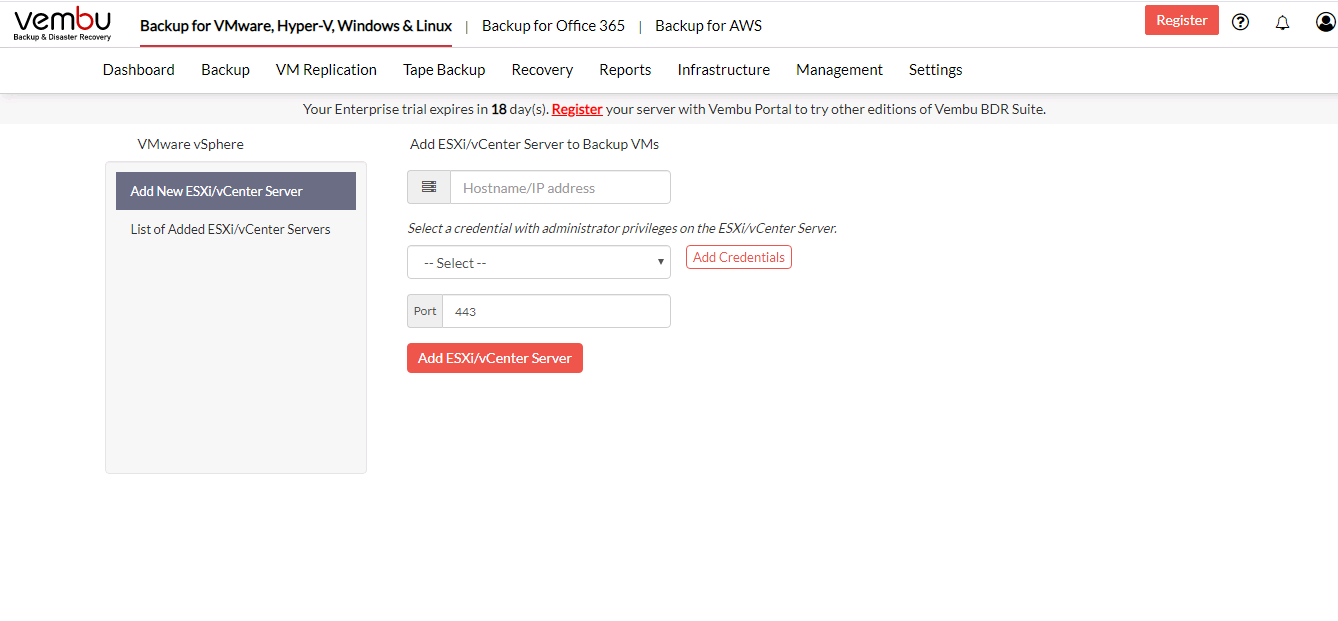This screenshot has width=1338, height=621.
Task: Click the VMware vSphere heading text
Action: (191, 144)
